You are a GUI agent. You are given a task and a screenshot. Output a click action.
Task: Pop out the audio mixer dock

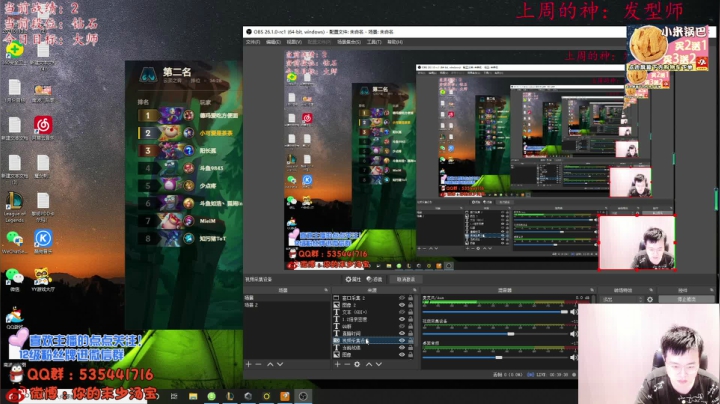[x=591, y=290]
